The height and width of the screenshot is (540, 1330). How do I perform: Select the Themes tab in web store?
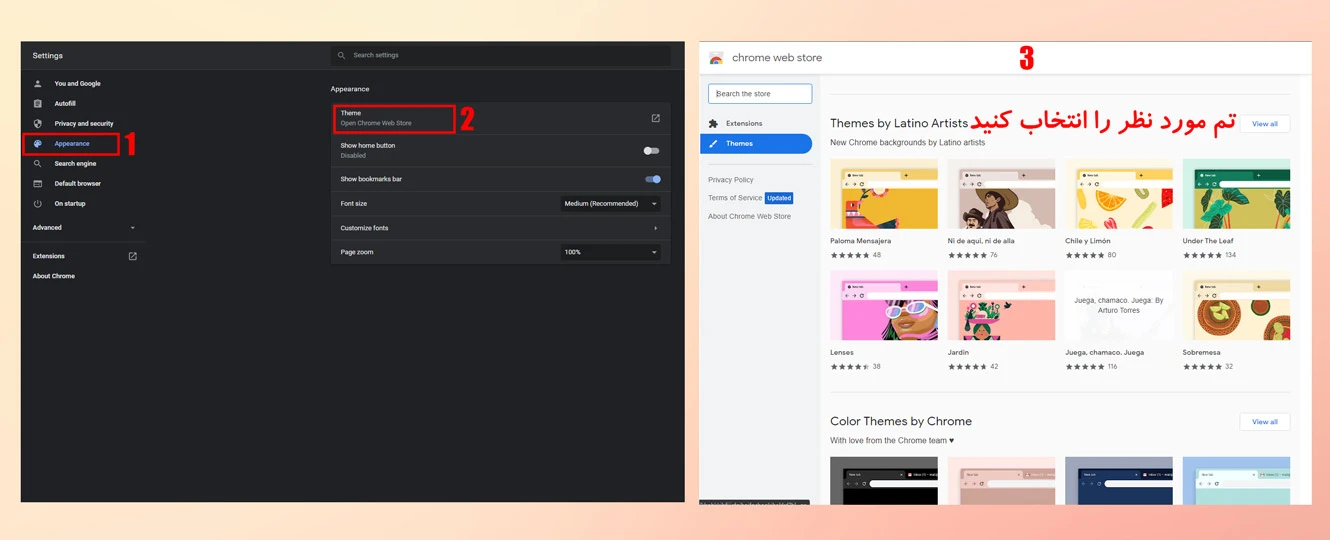[756, 144]
